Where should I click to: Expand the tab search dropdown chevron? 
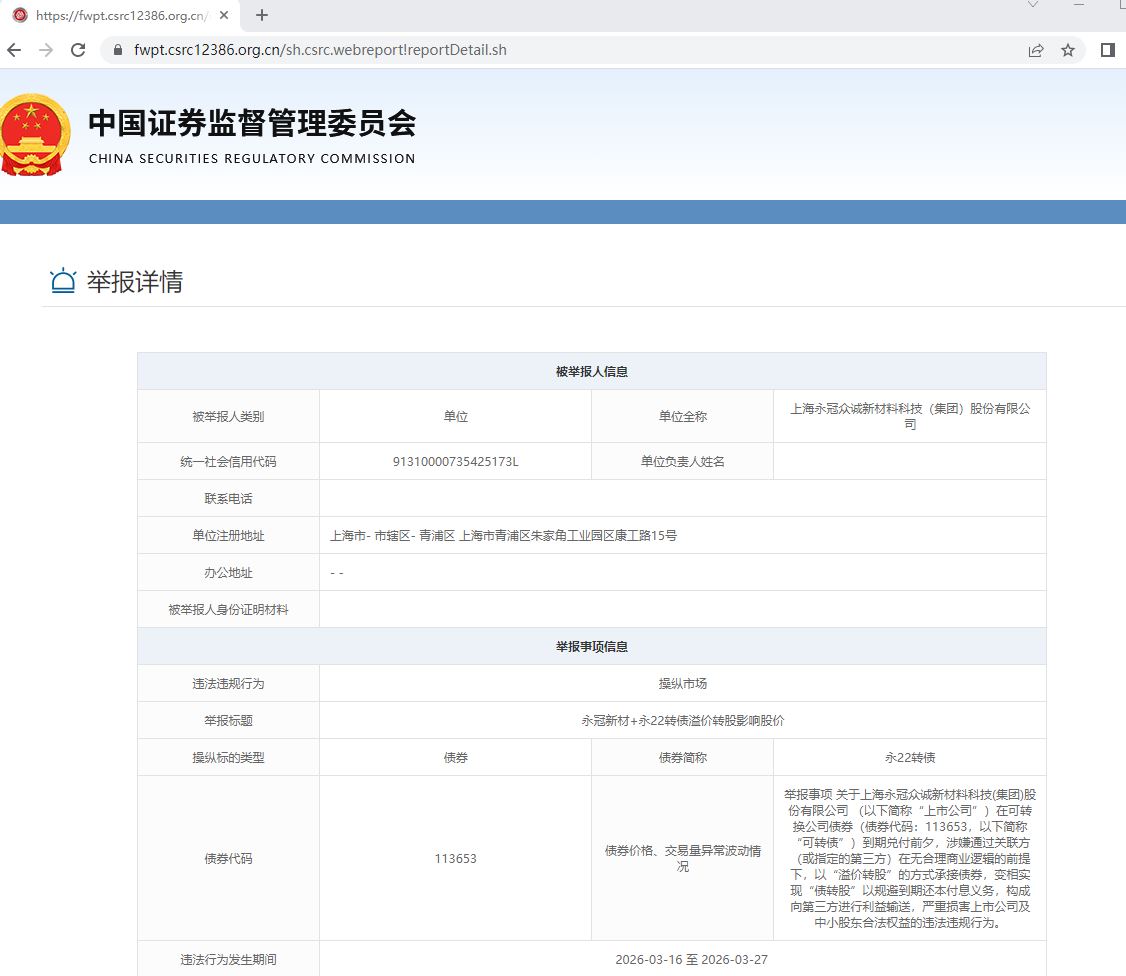tap(1033, 6)
